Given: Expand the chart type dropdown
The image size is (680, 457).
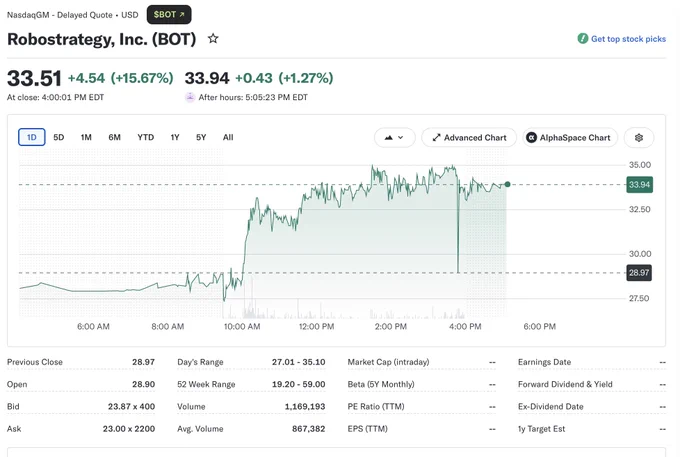Looking at the screenshot, I should (x=394, y=137).
